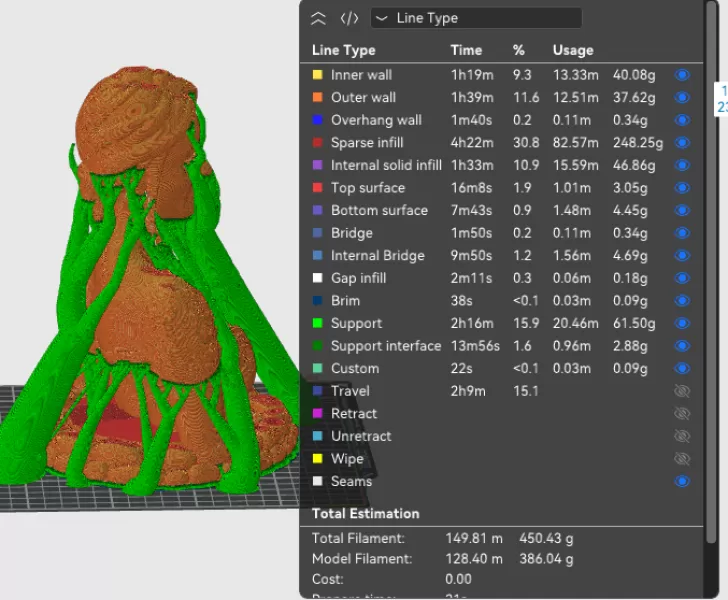Toggle visibility of Outer wall lines

pos(683,98)
